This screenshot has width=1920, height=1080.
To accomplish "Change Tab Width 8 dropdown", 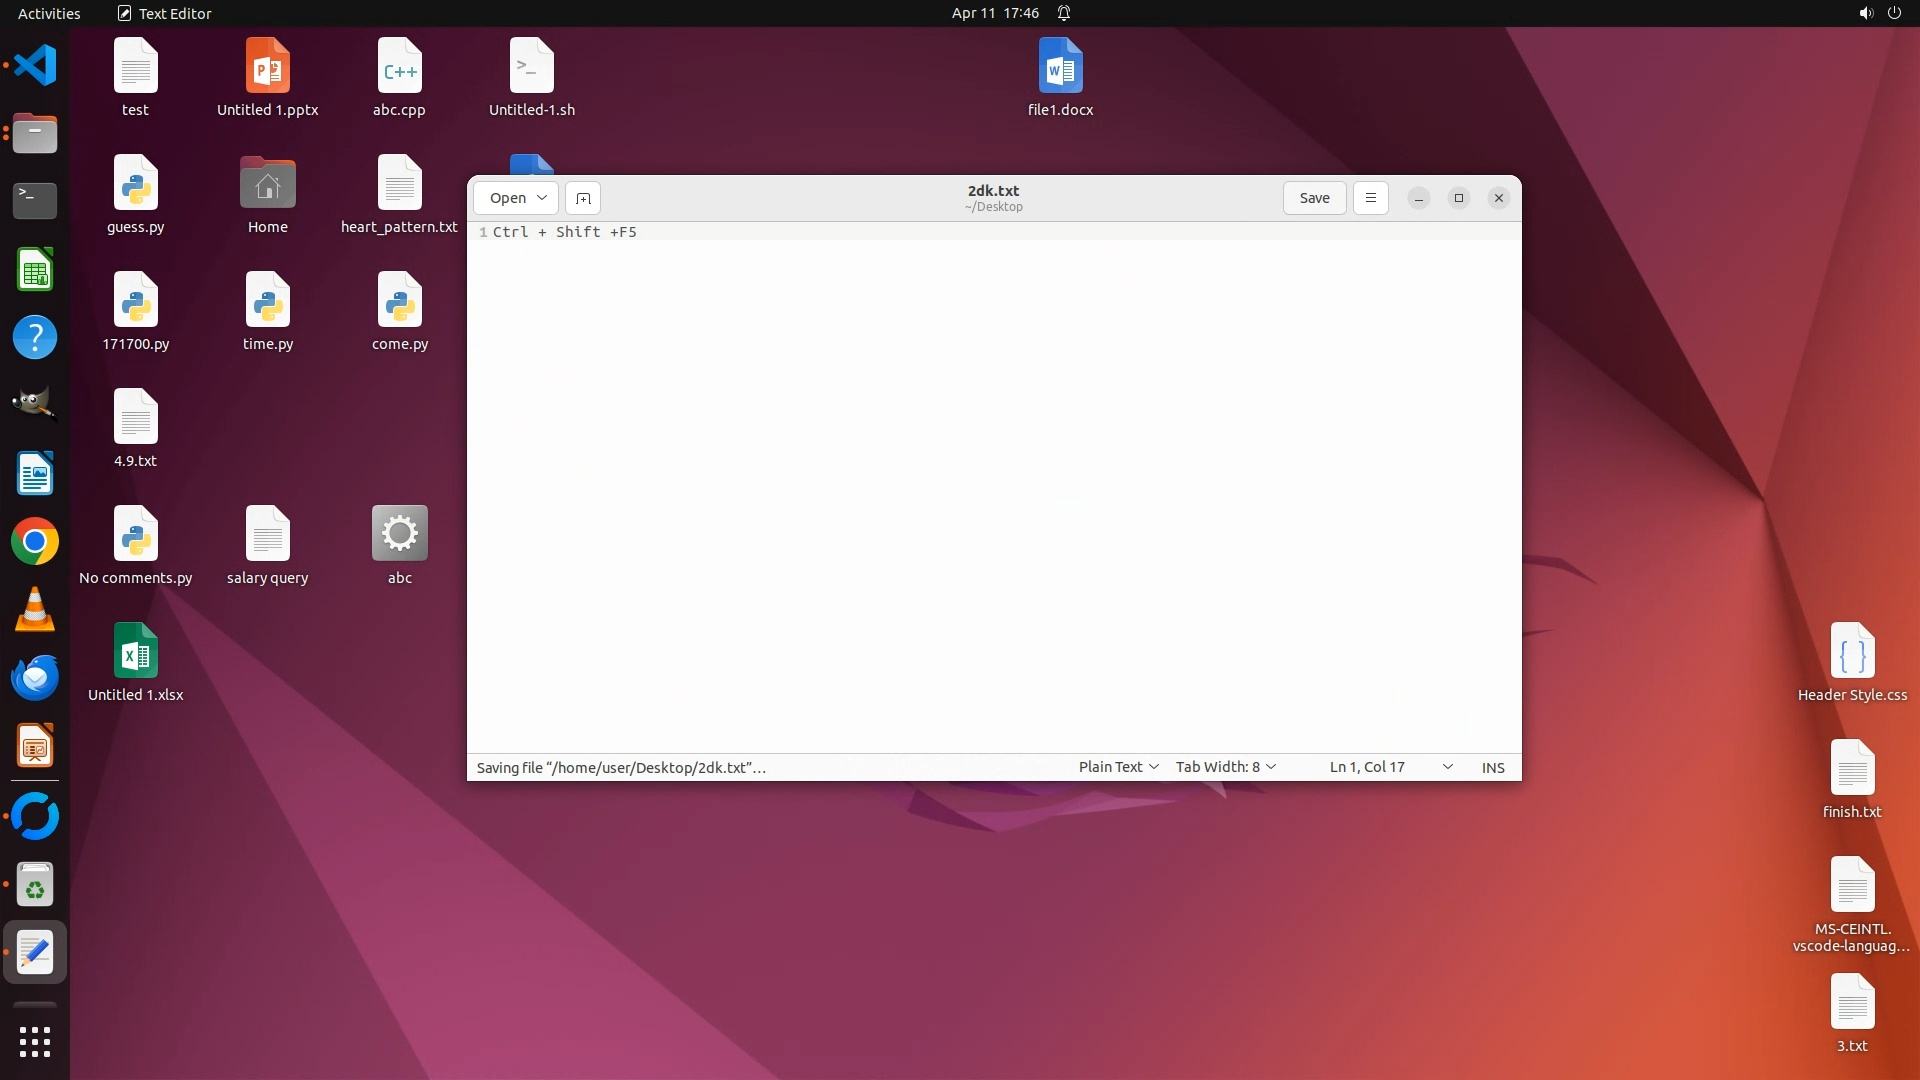I will [1225, 767].
